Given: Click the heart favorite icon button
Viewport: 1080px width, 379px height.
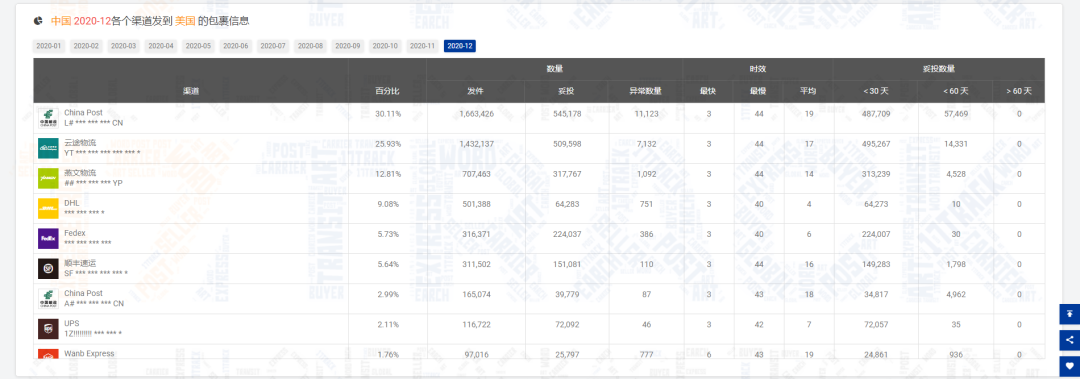Looking at the screenshot, I should (x=1070, y=365).
